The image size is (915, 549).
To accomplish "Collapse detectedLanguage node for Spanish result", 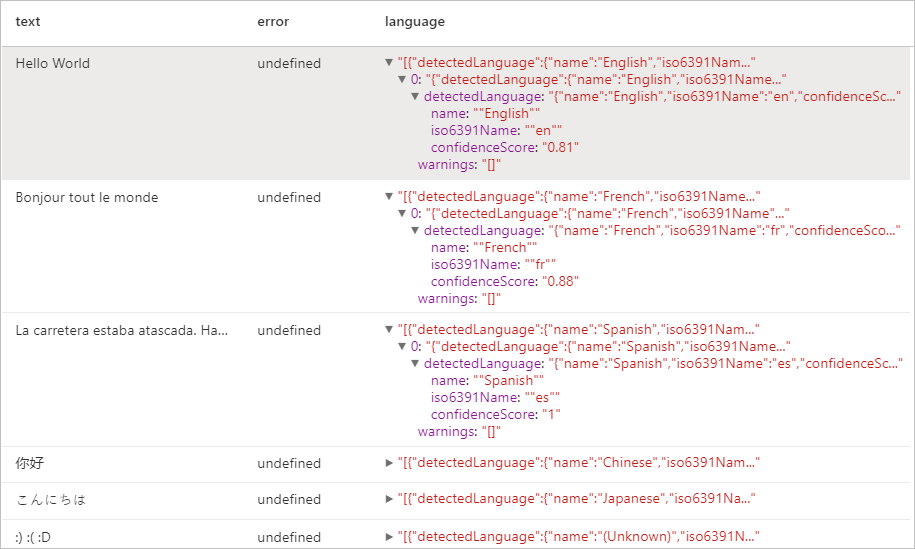I will coord(416,364).
